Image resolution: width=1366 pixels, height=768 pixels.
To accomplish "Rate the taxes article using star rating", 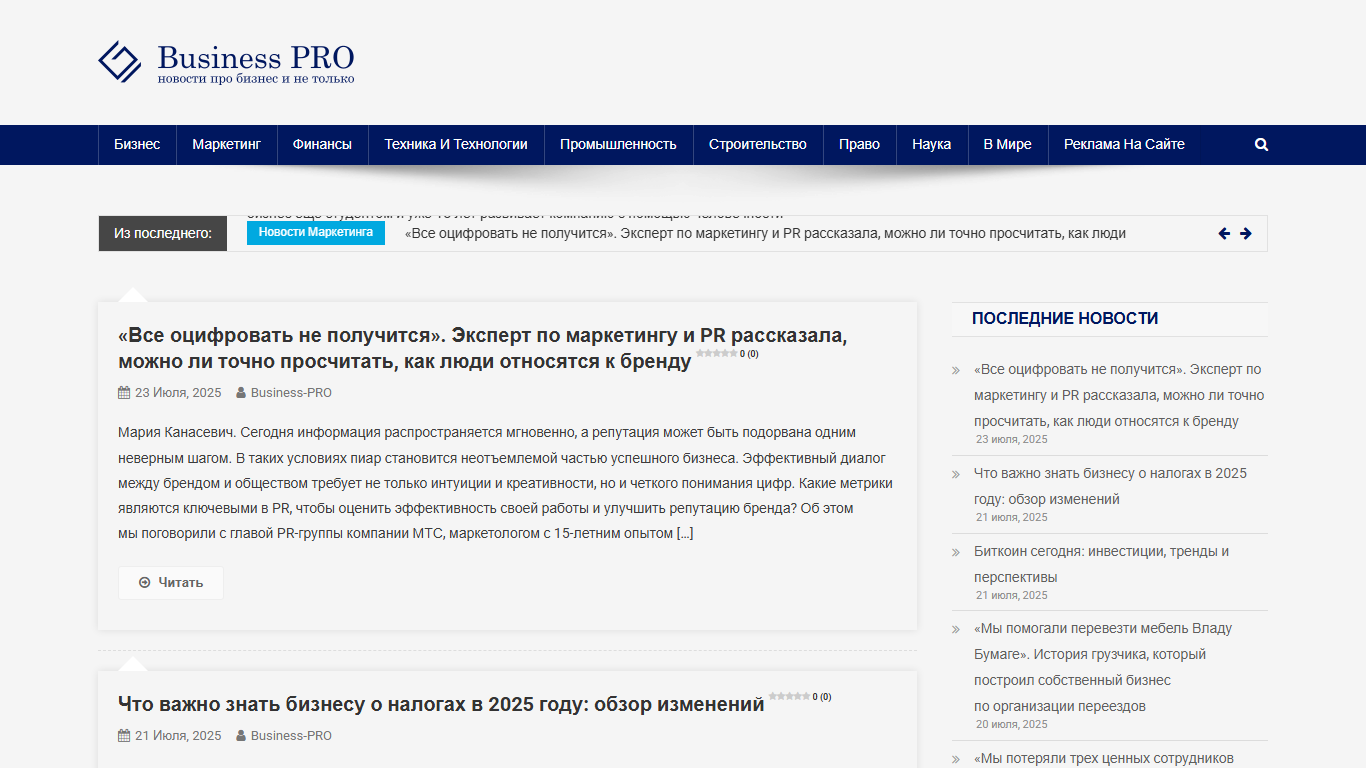I will (789, 696).
